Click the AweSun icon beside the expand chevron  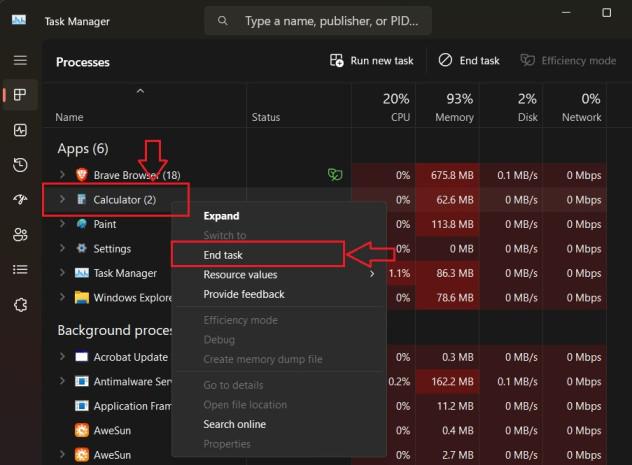[x=82, y=455]
